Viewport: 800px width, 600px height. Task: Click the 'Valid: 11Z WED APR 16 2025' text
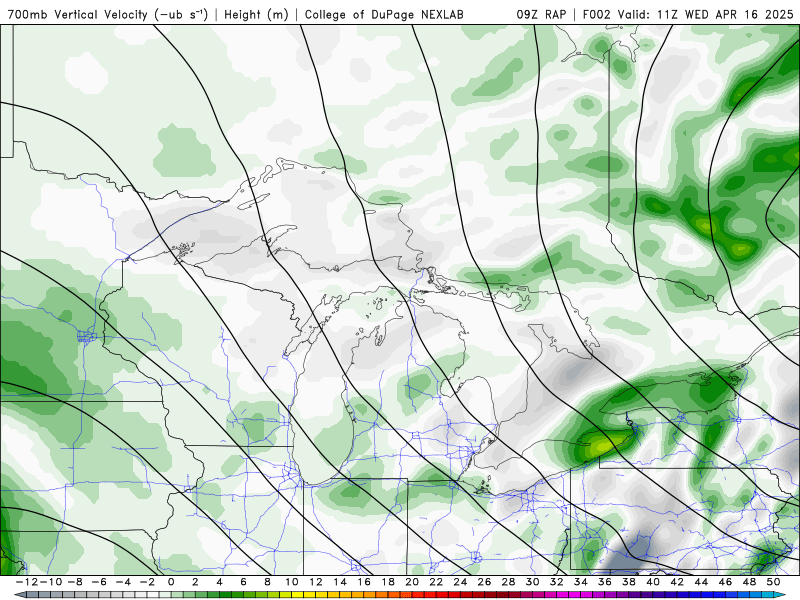[706, 14]
